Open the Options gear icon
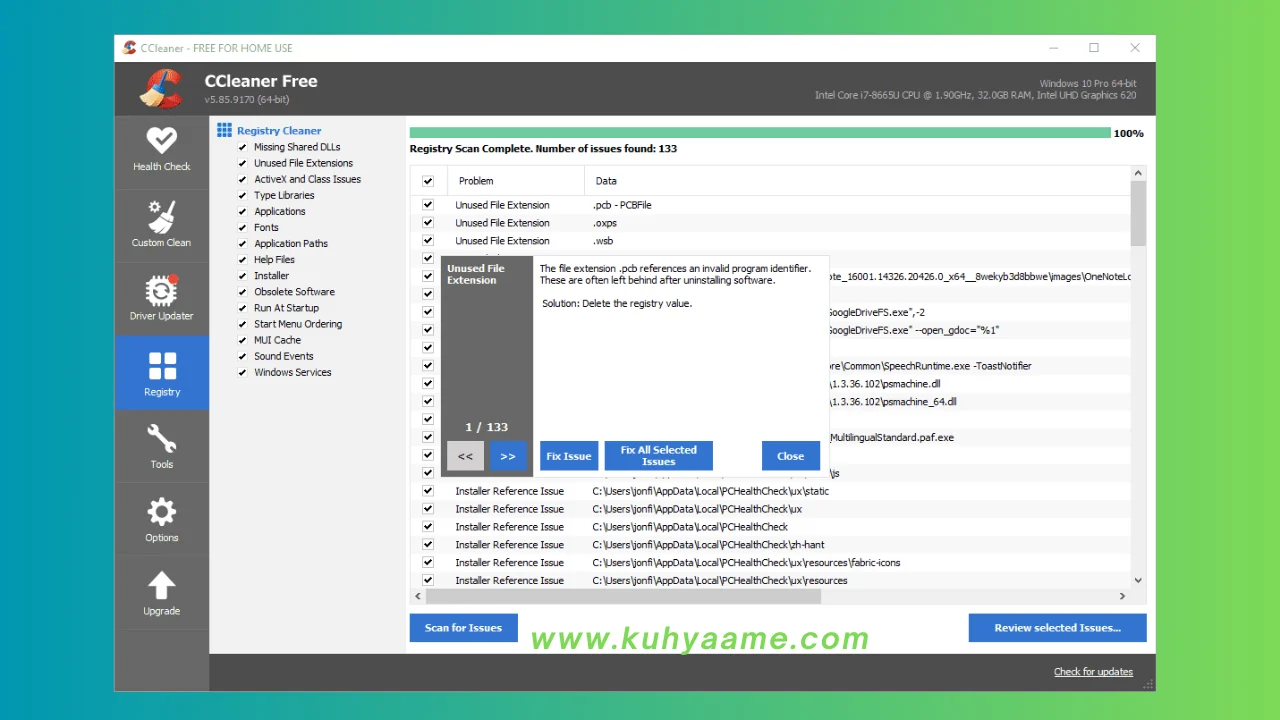1280x720 pixels. [x=161, y=512]
